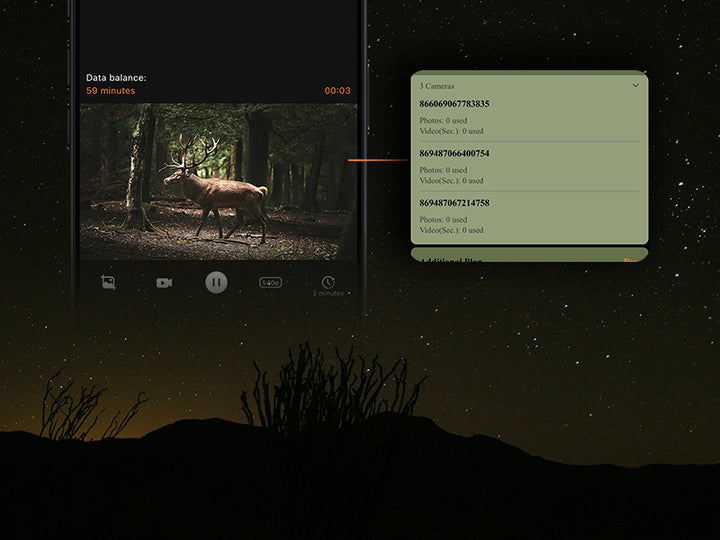Click Video(Sec.) usage under camera 869487066400754

451,181
